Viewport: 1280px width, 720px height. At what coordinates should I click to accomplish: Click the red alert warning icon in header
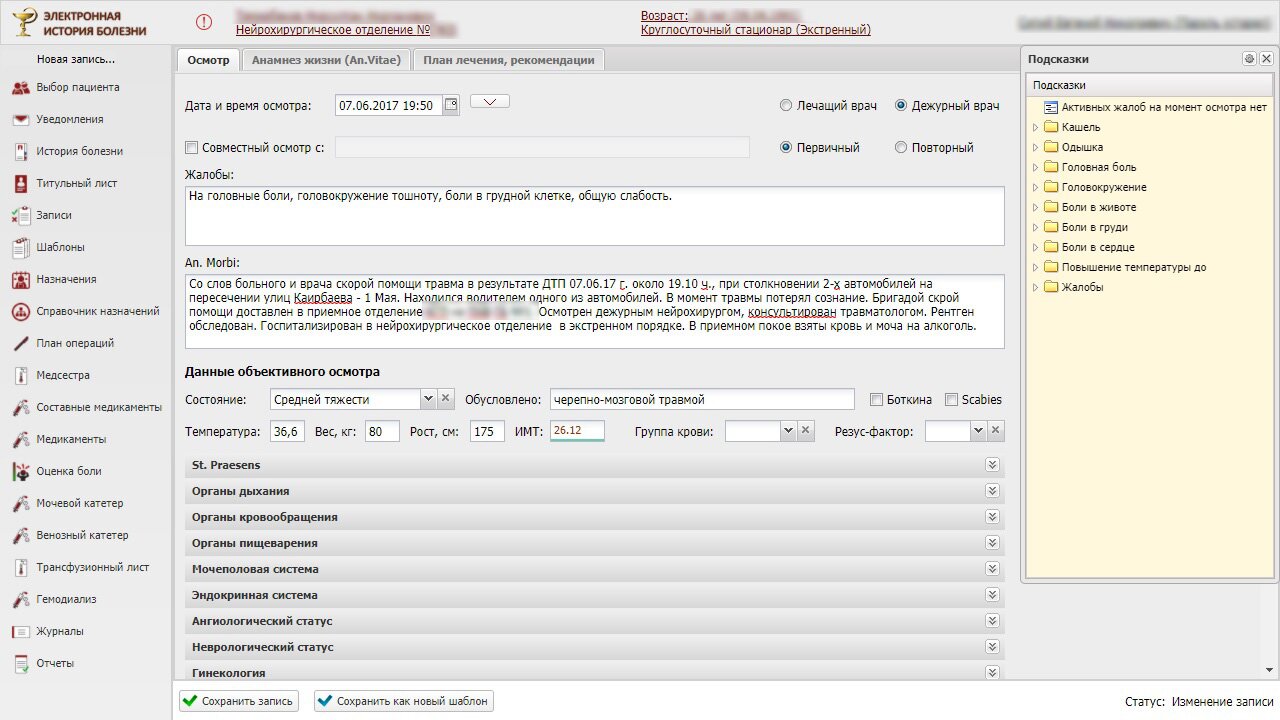pos(204,22)
